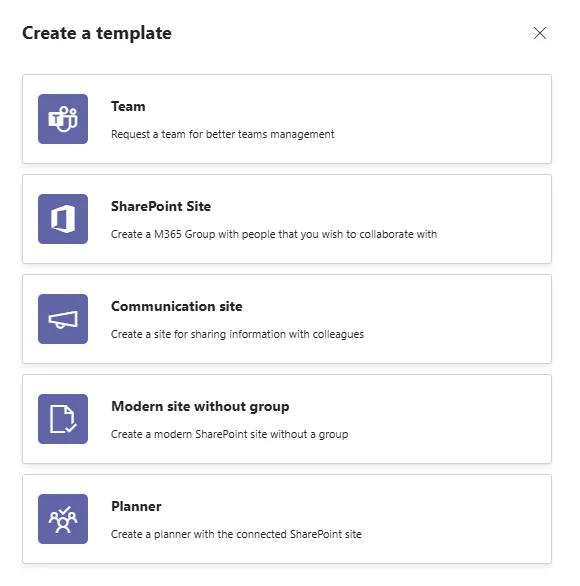The width and height of the screenshot is (580, 586).
Task: Click the SharePoint Site Office icon
Action: (63, 219)
